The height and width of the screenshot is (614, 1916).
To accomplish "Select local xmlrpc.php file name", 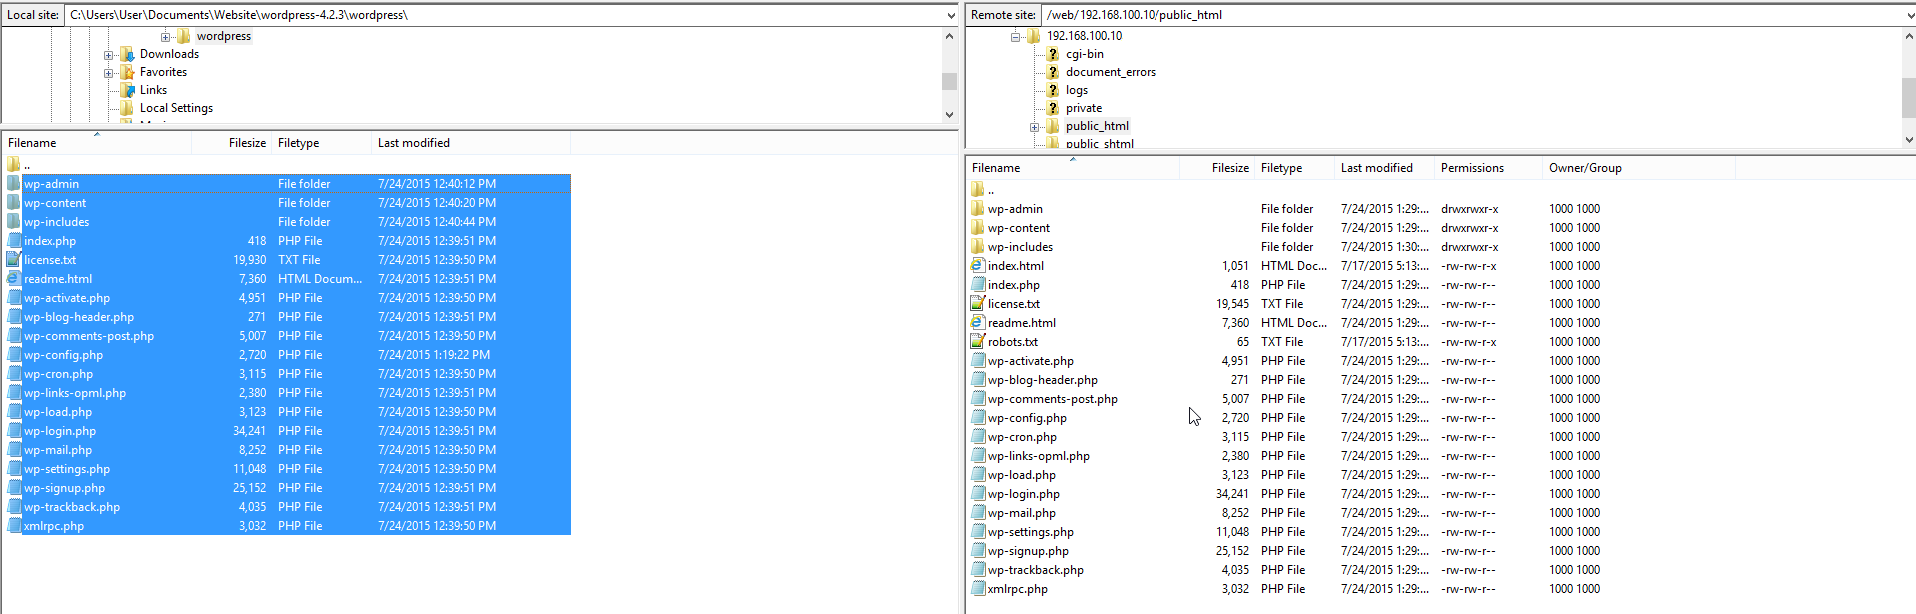I will [x=54, y=526].
